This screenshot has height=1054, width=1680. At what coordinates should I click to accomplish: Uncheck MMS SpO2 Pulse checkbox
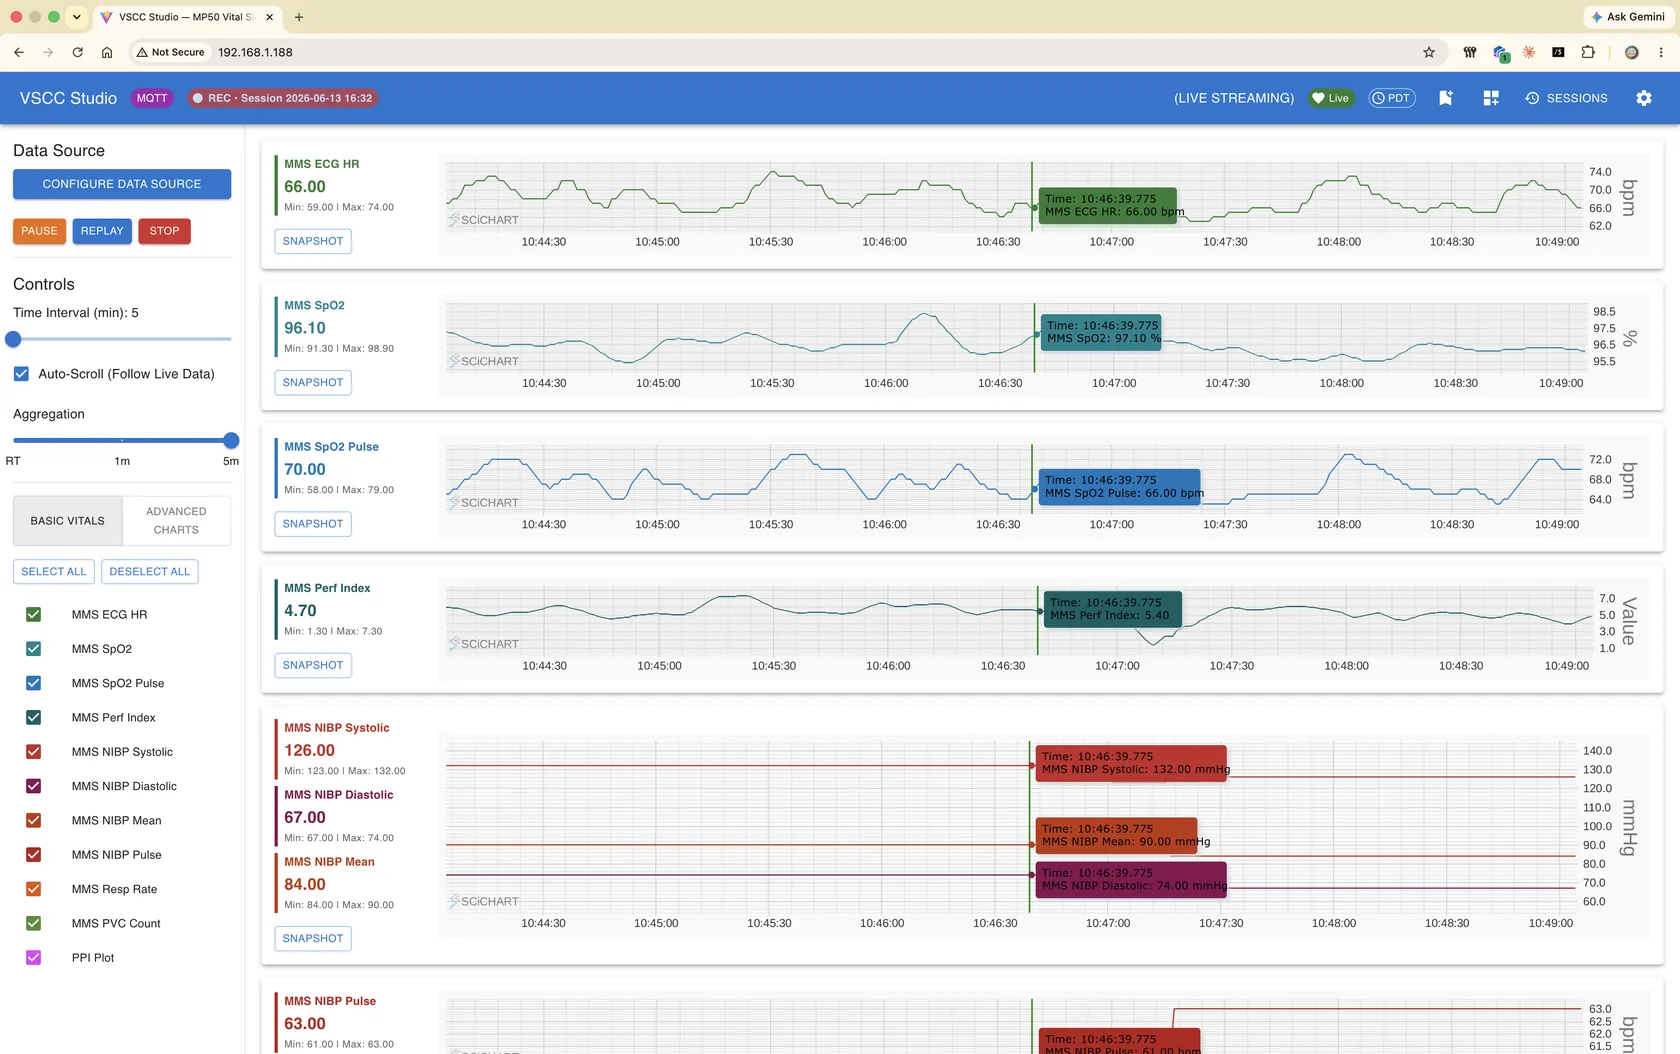(33, 683)
